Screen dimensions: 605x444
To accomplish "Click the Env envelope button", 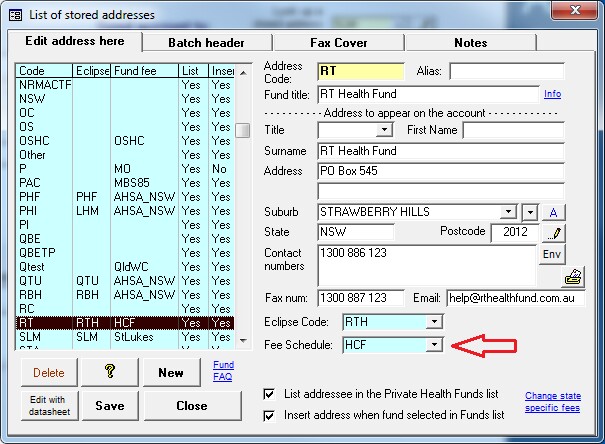I will [x=552, y=254].
